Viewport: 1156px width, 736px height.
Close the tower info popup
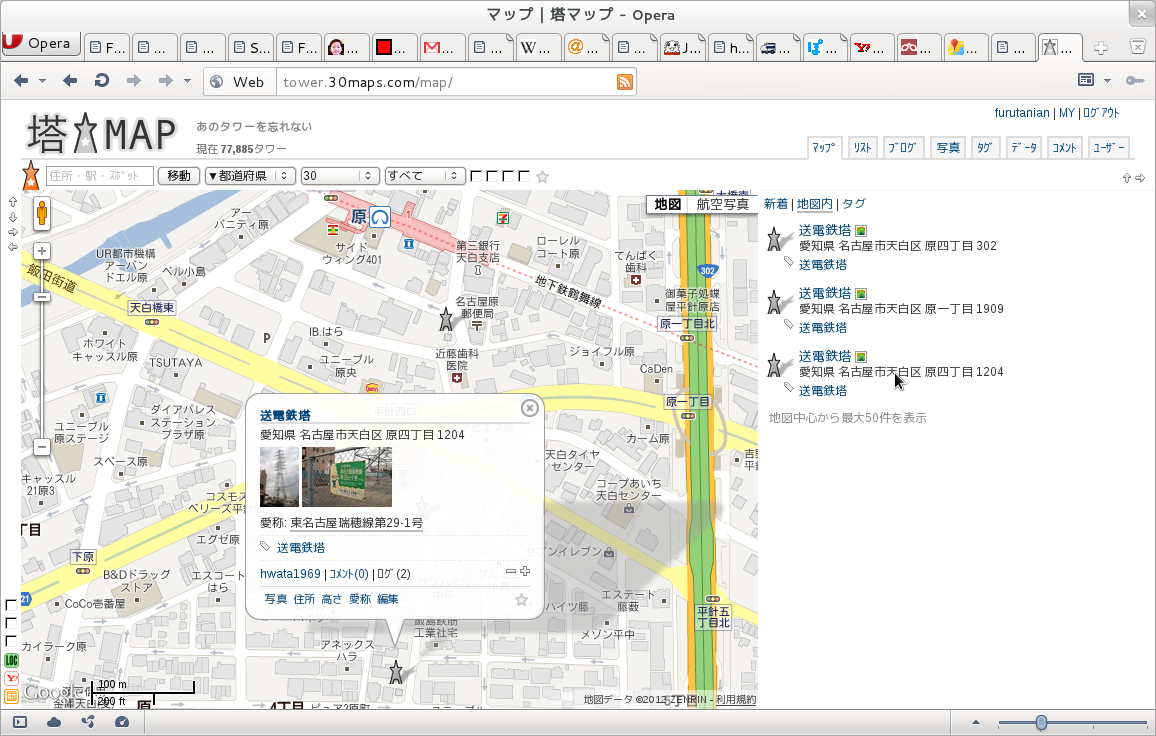coord(530,407)
